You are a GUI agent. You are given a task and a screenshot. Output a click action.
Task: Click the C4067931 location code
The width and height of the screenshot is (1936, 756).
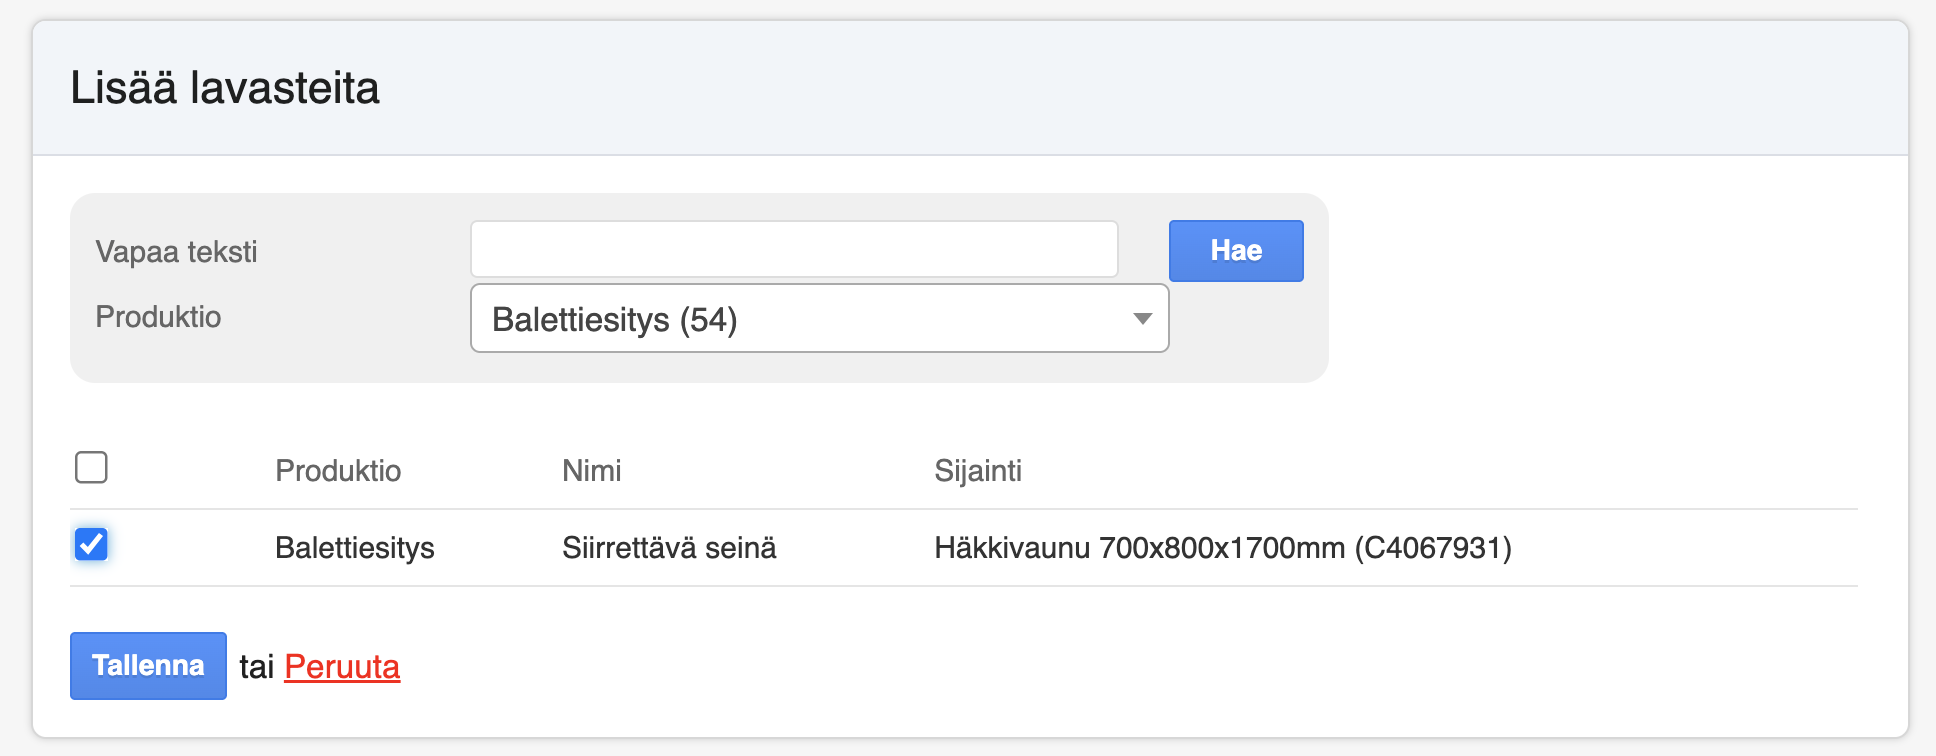(1433, 548)
